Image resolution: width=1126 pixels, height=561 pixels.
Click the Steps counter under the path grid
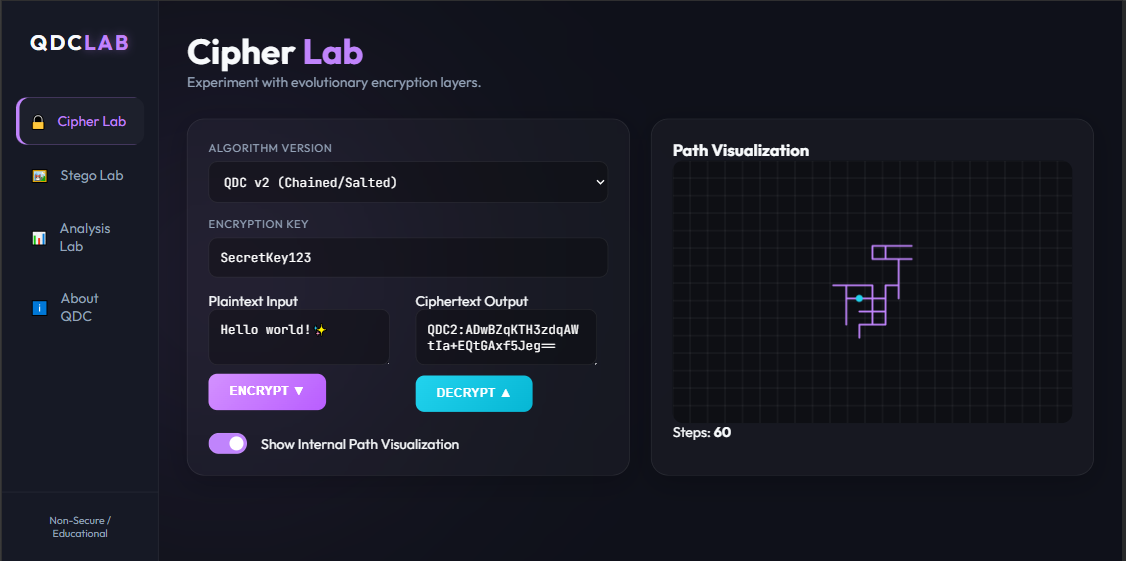click(x=702, y=433)
